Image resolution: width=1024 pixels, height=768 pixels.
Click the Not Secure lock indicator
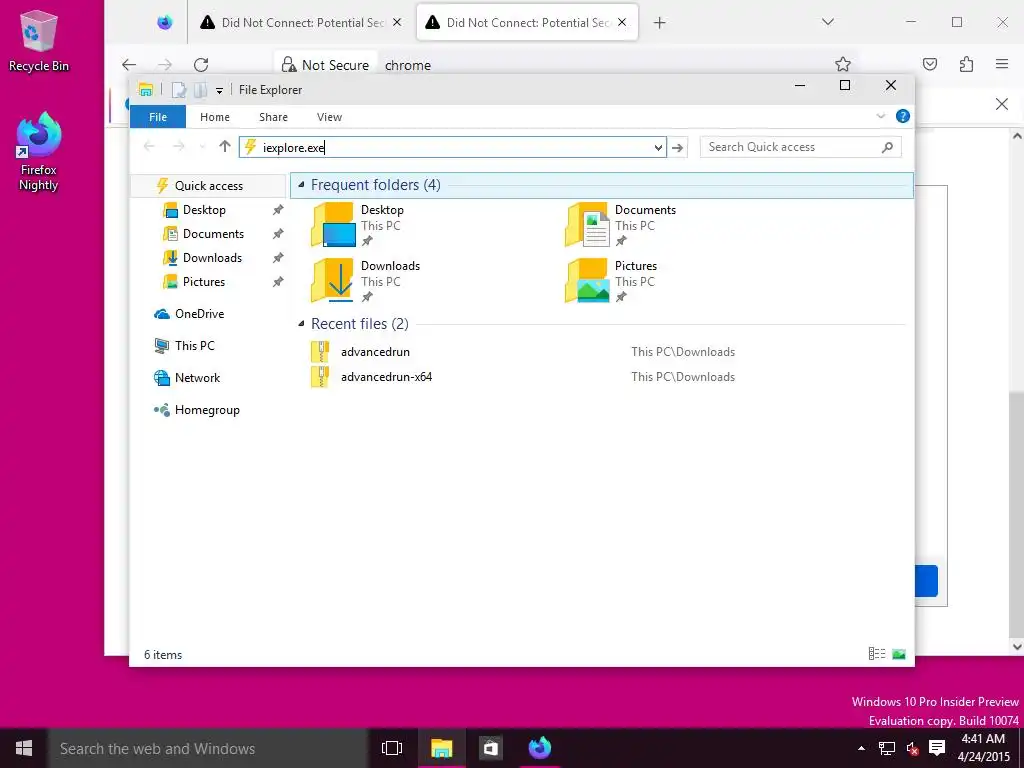(x=325, y=65)
